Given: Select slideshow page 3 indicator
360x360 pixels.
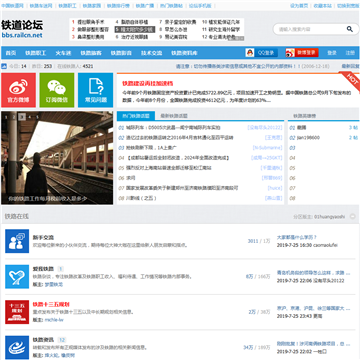Looking at the screenshot, I should click(22, 117).
